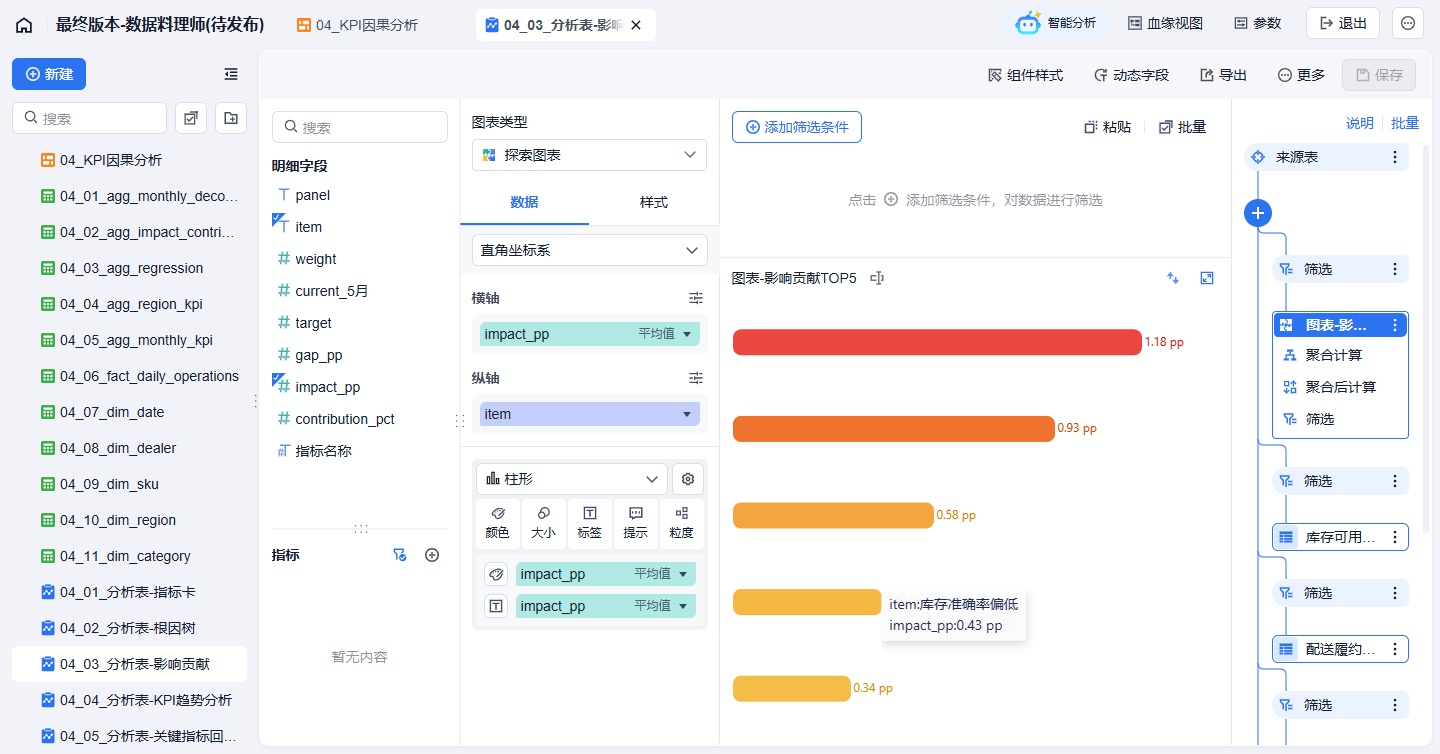Screen dimensions: 1440x754
Task: Click the red 1.18 pp bar
Action: pyautogui.click(x=937, y=342)
